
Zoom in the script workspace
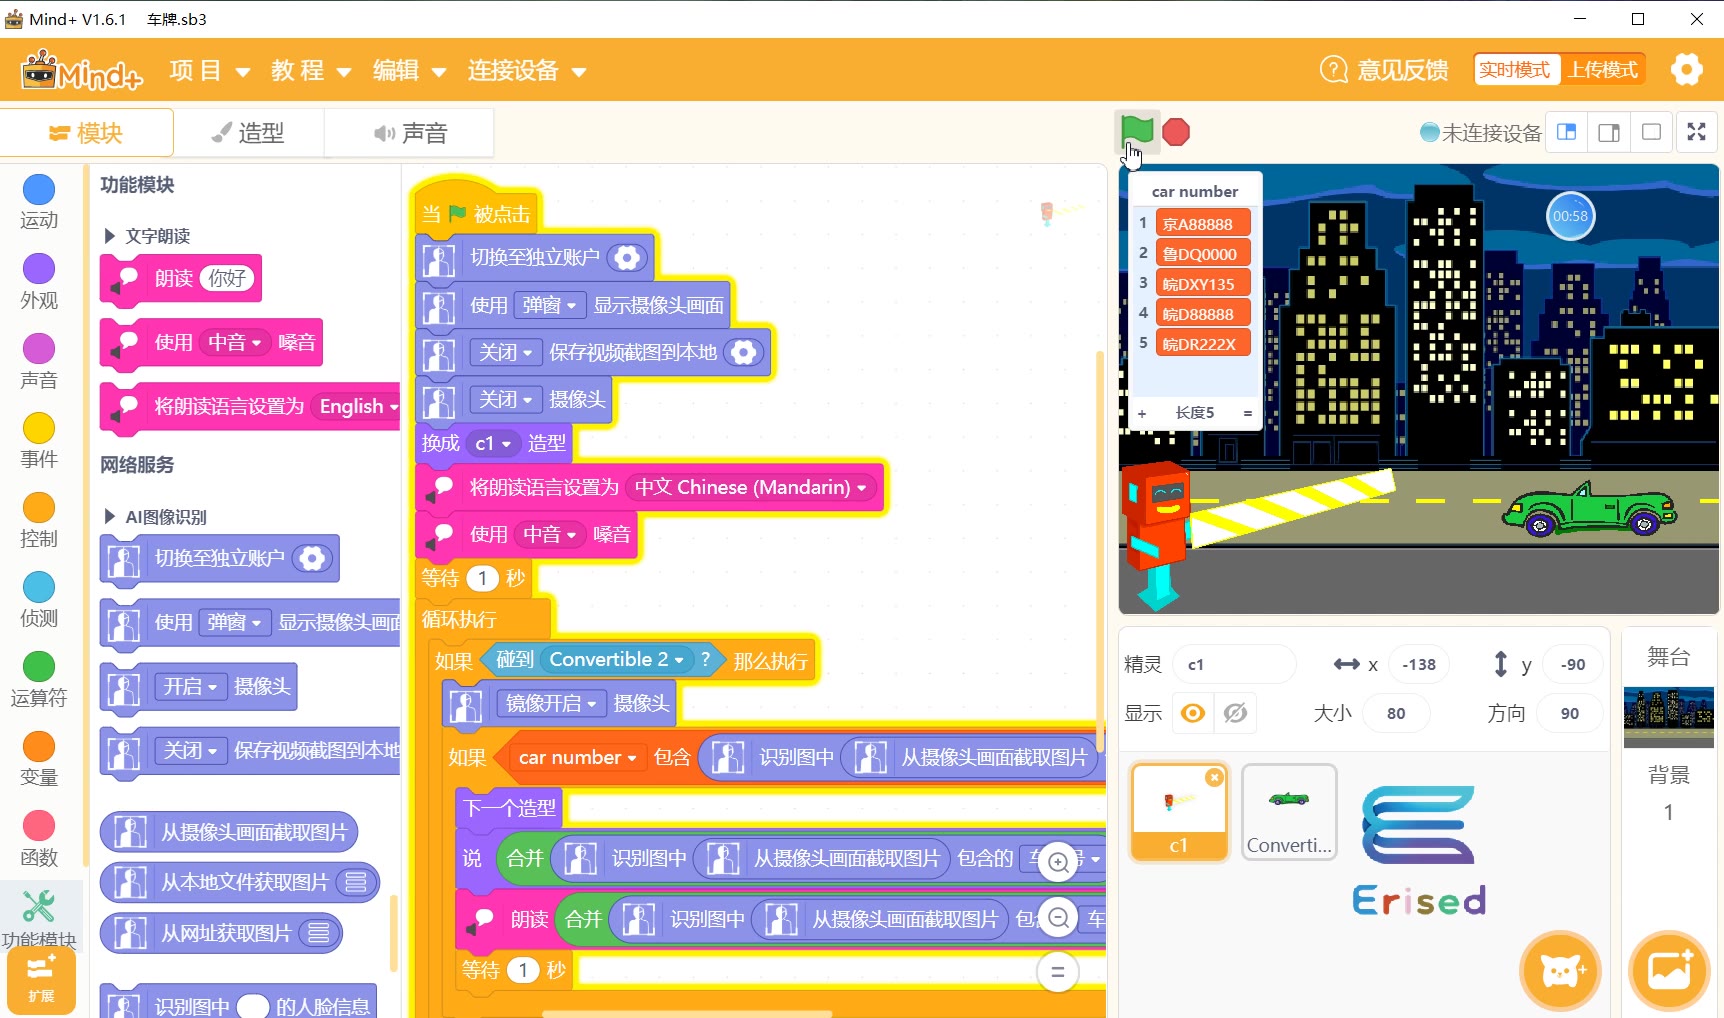(1058, 862)
